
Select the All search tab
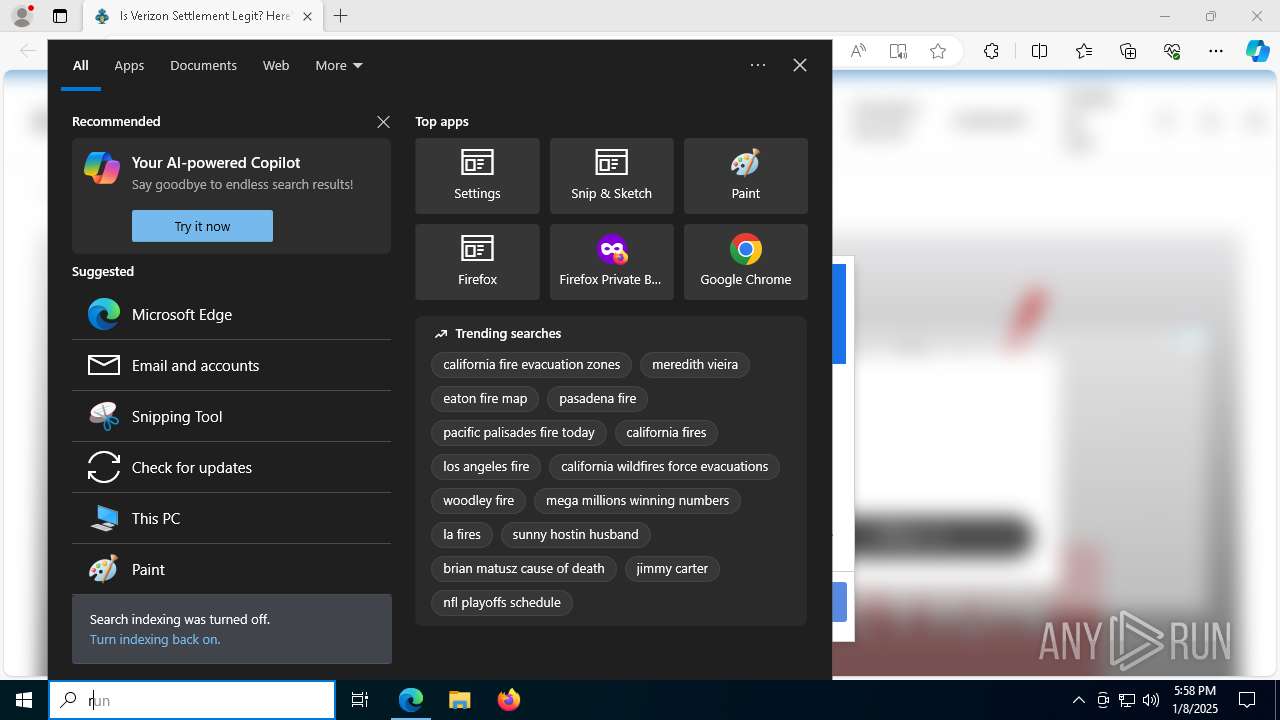pos(81,65)
